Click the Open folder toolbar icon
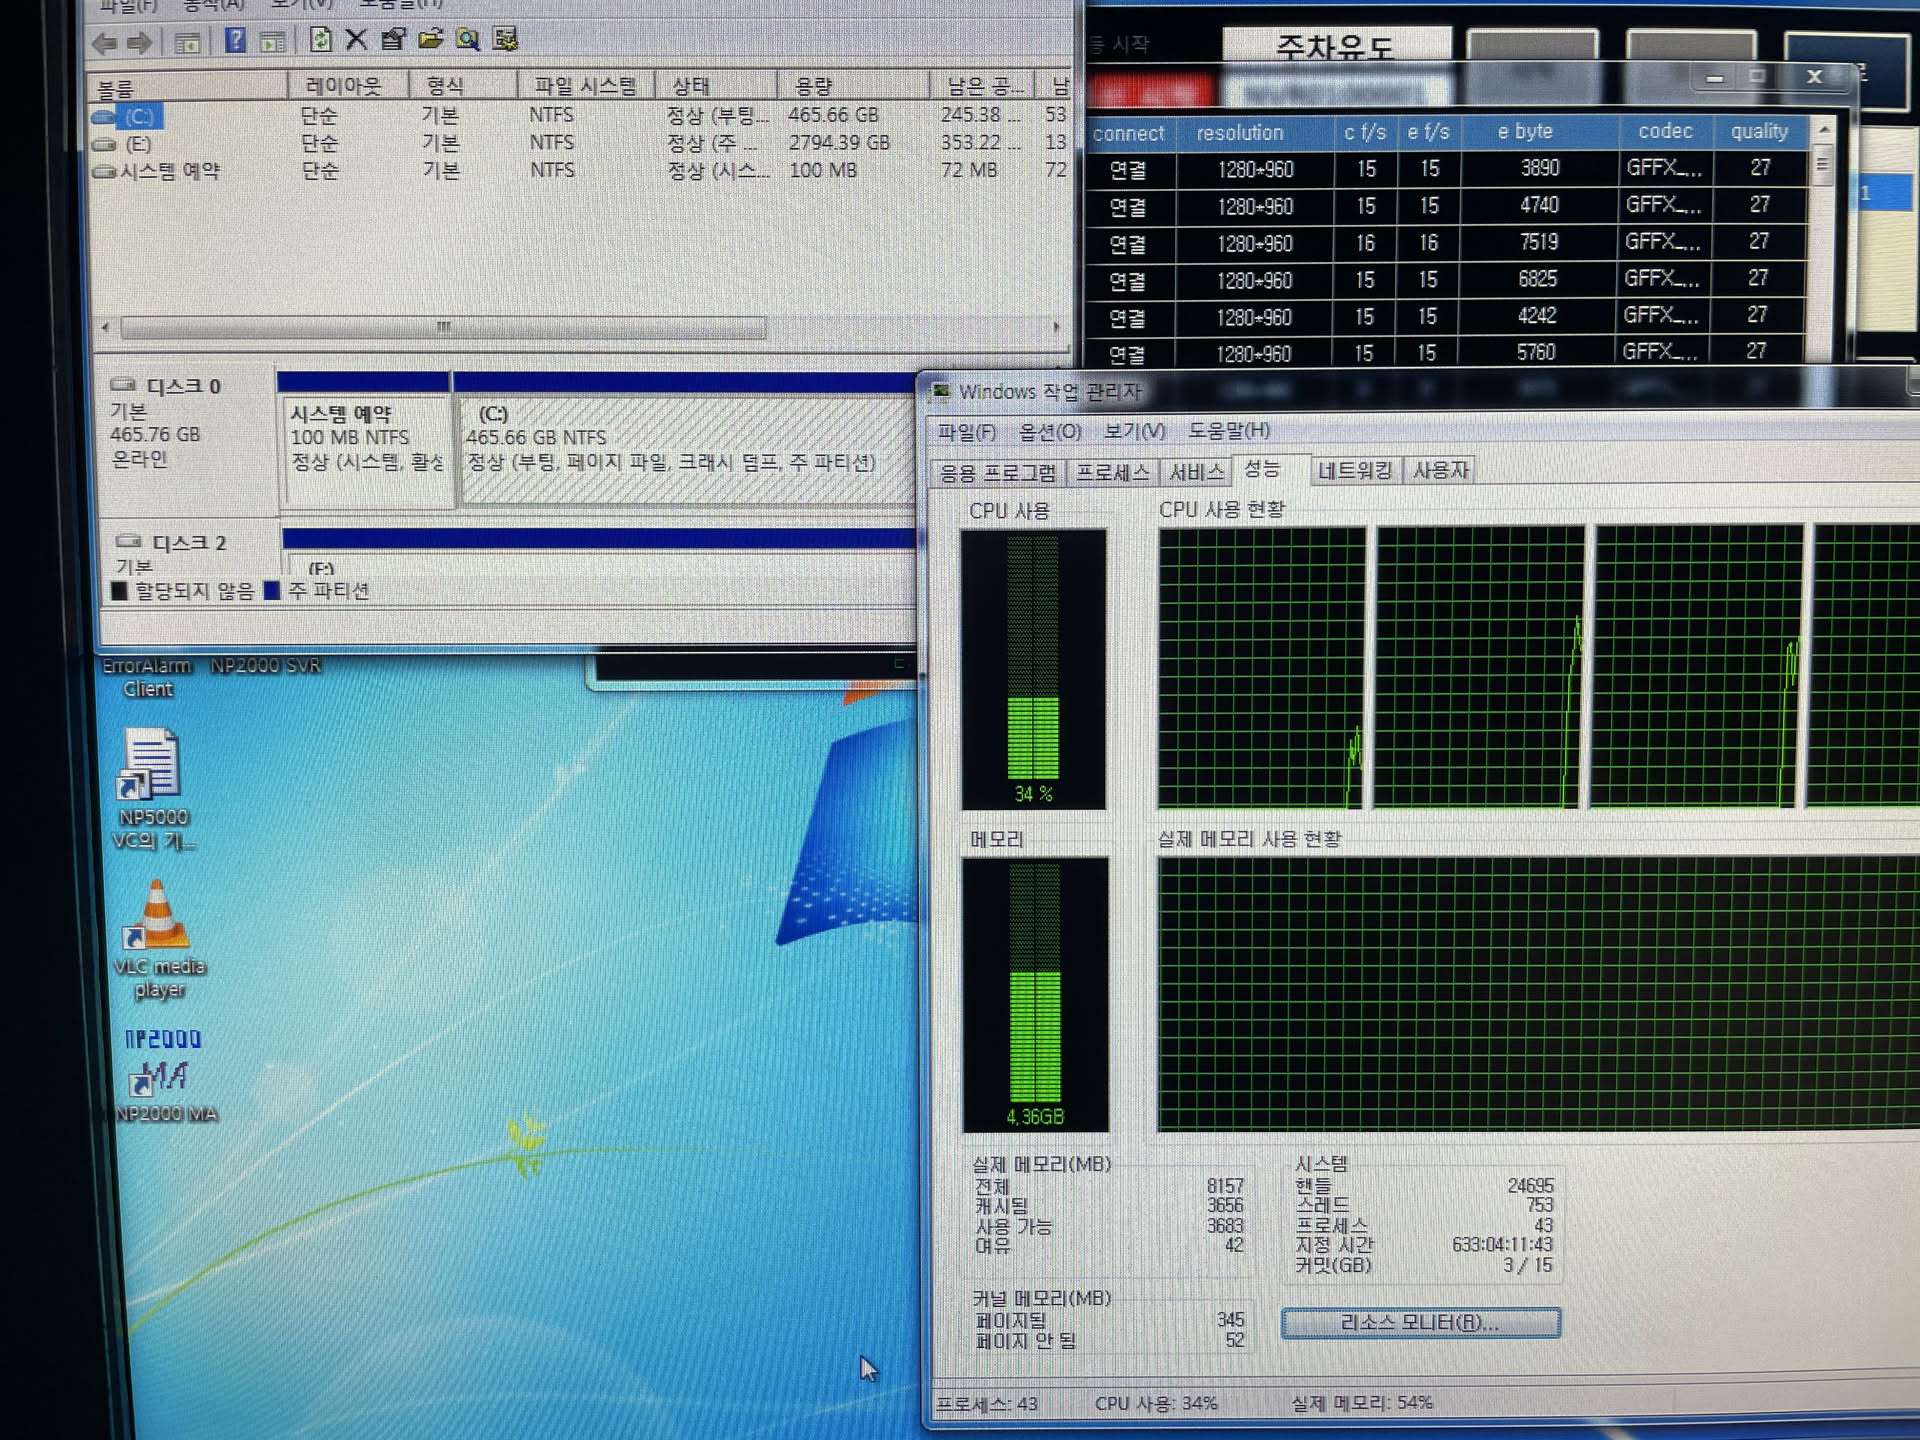Screen dimensions: 1920x1440 (431, 40)
